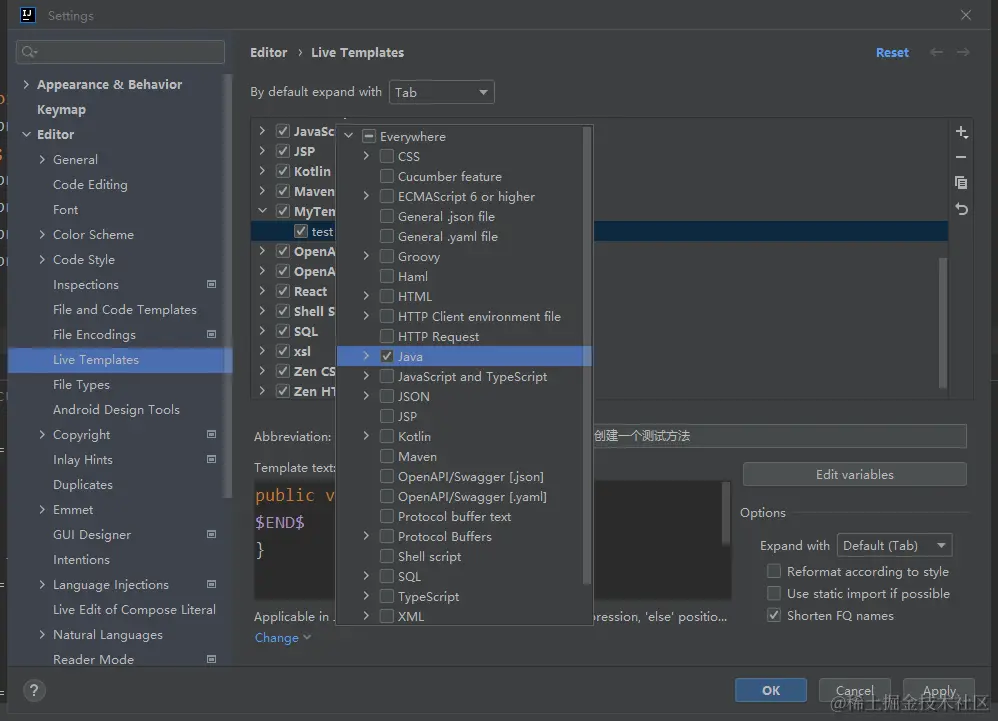Image resolution: width=998 pixels, height=721 pixels.
Task: Click the IntelliJ logo in title bar
Action: (x=27, y=15)
